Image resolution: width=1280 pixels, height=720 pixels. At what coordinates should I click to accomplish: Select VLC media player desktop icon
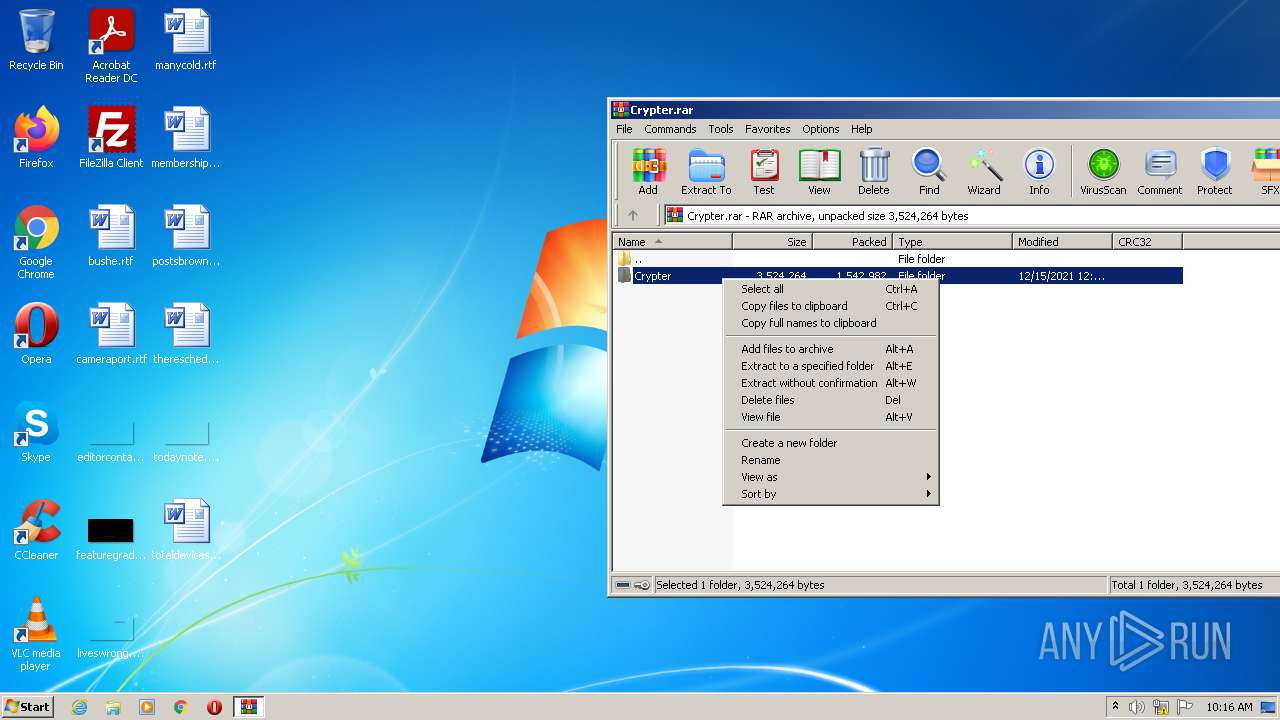tap(36, 634)
